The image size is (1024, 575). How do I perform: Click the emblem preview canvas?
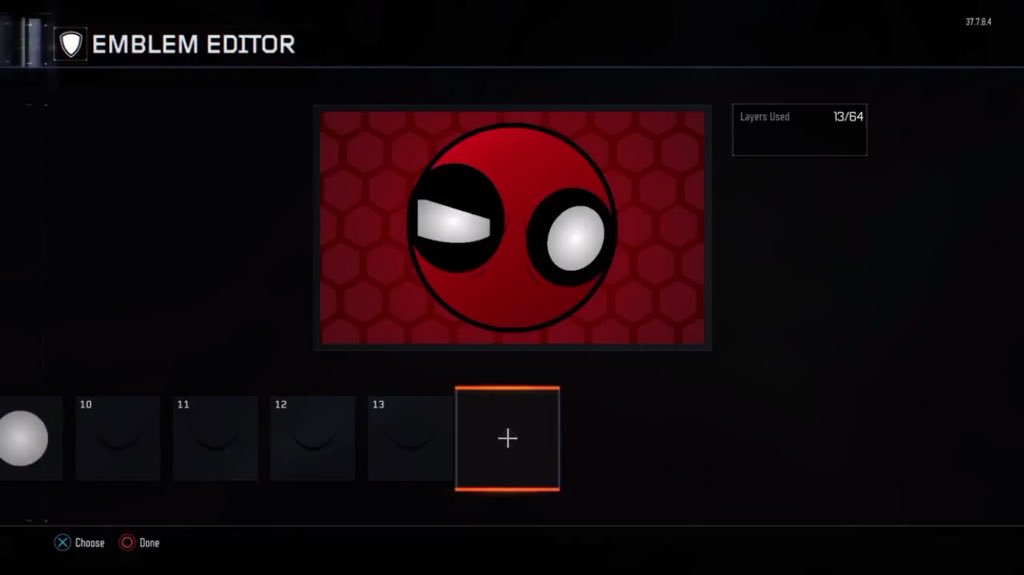pyautogui.click(x=512, y=227)
